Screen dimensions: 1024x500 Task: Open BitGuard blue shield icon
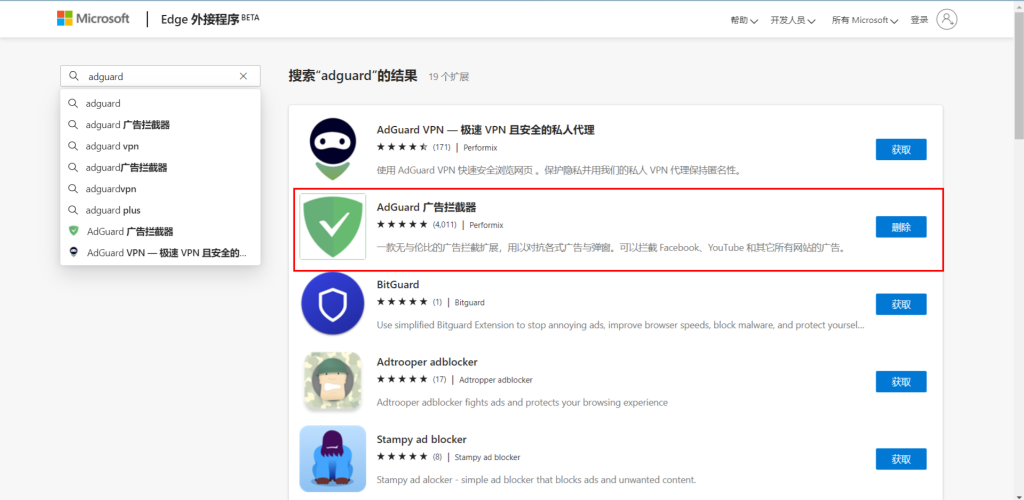click(x=332, y=304)
